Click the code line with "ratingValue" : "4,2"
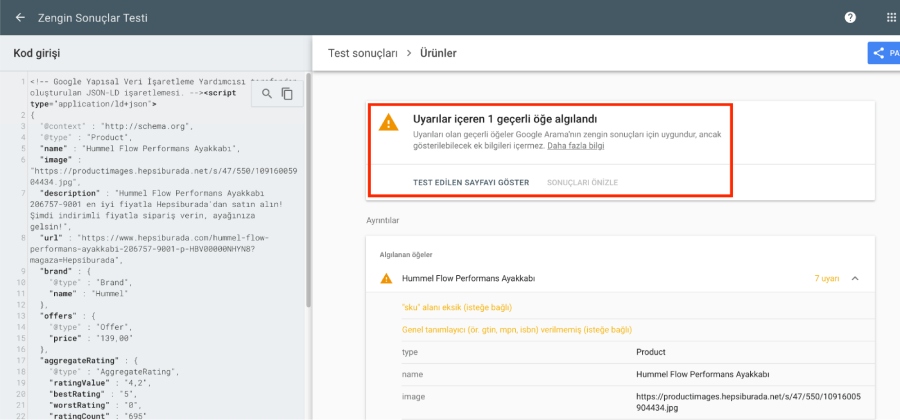This screenshot has height=420, width=900. coord(100,383)
